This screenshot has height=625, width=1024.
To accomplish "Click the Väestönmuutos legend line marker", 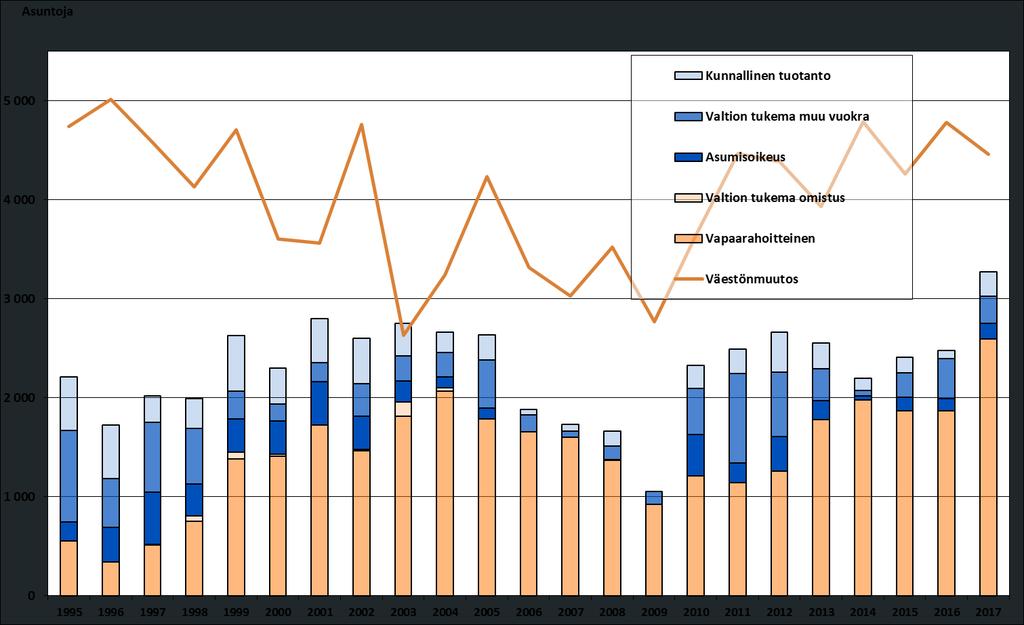I will point(688,279).
